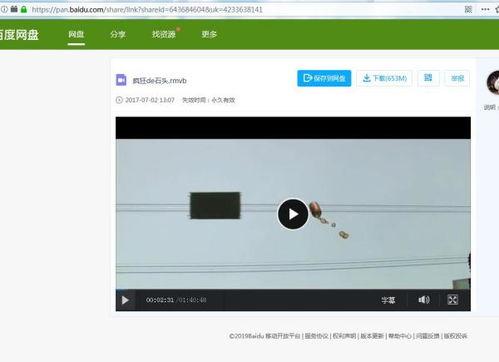Screen dimensions: 499x362
Task: Open the info icon in address bar
Action: point(4,9)
